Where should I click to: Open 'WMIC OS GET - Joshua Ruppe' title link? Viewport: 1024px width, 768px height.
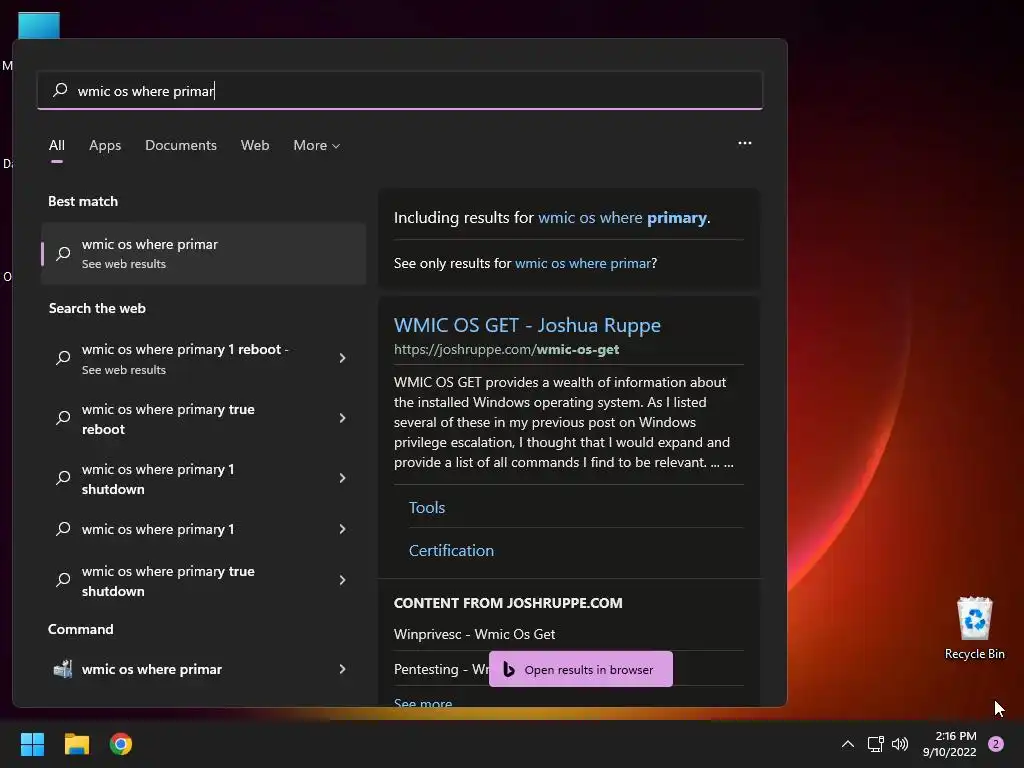pos(527,325)
